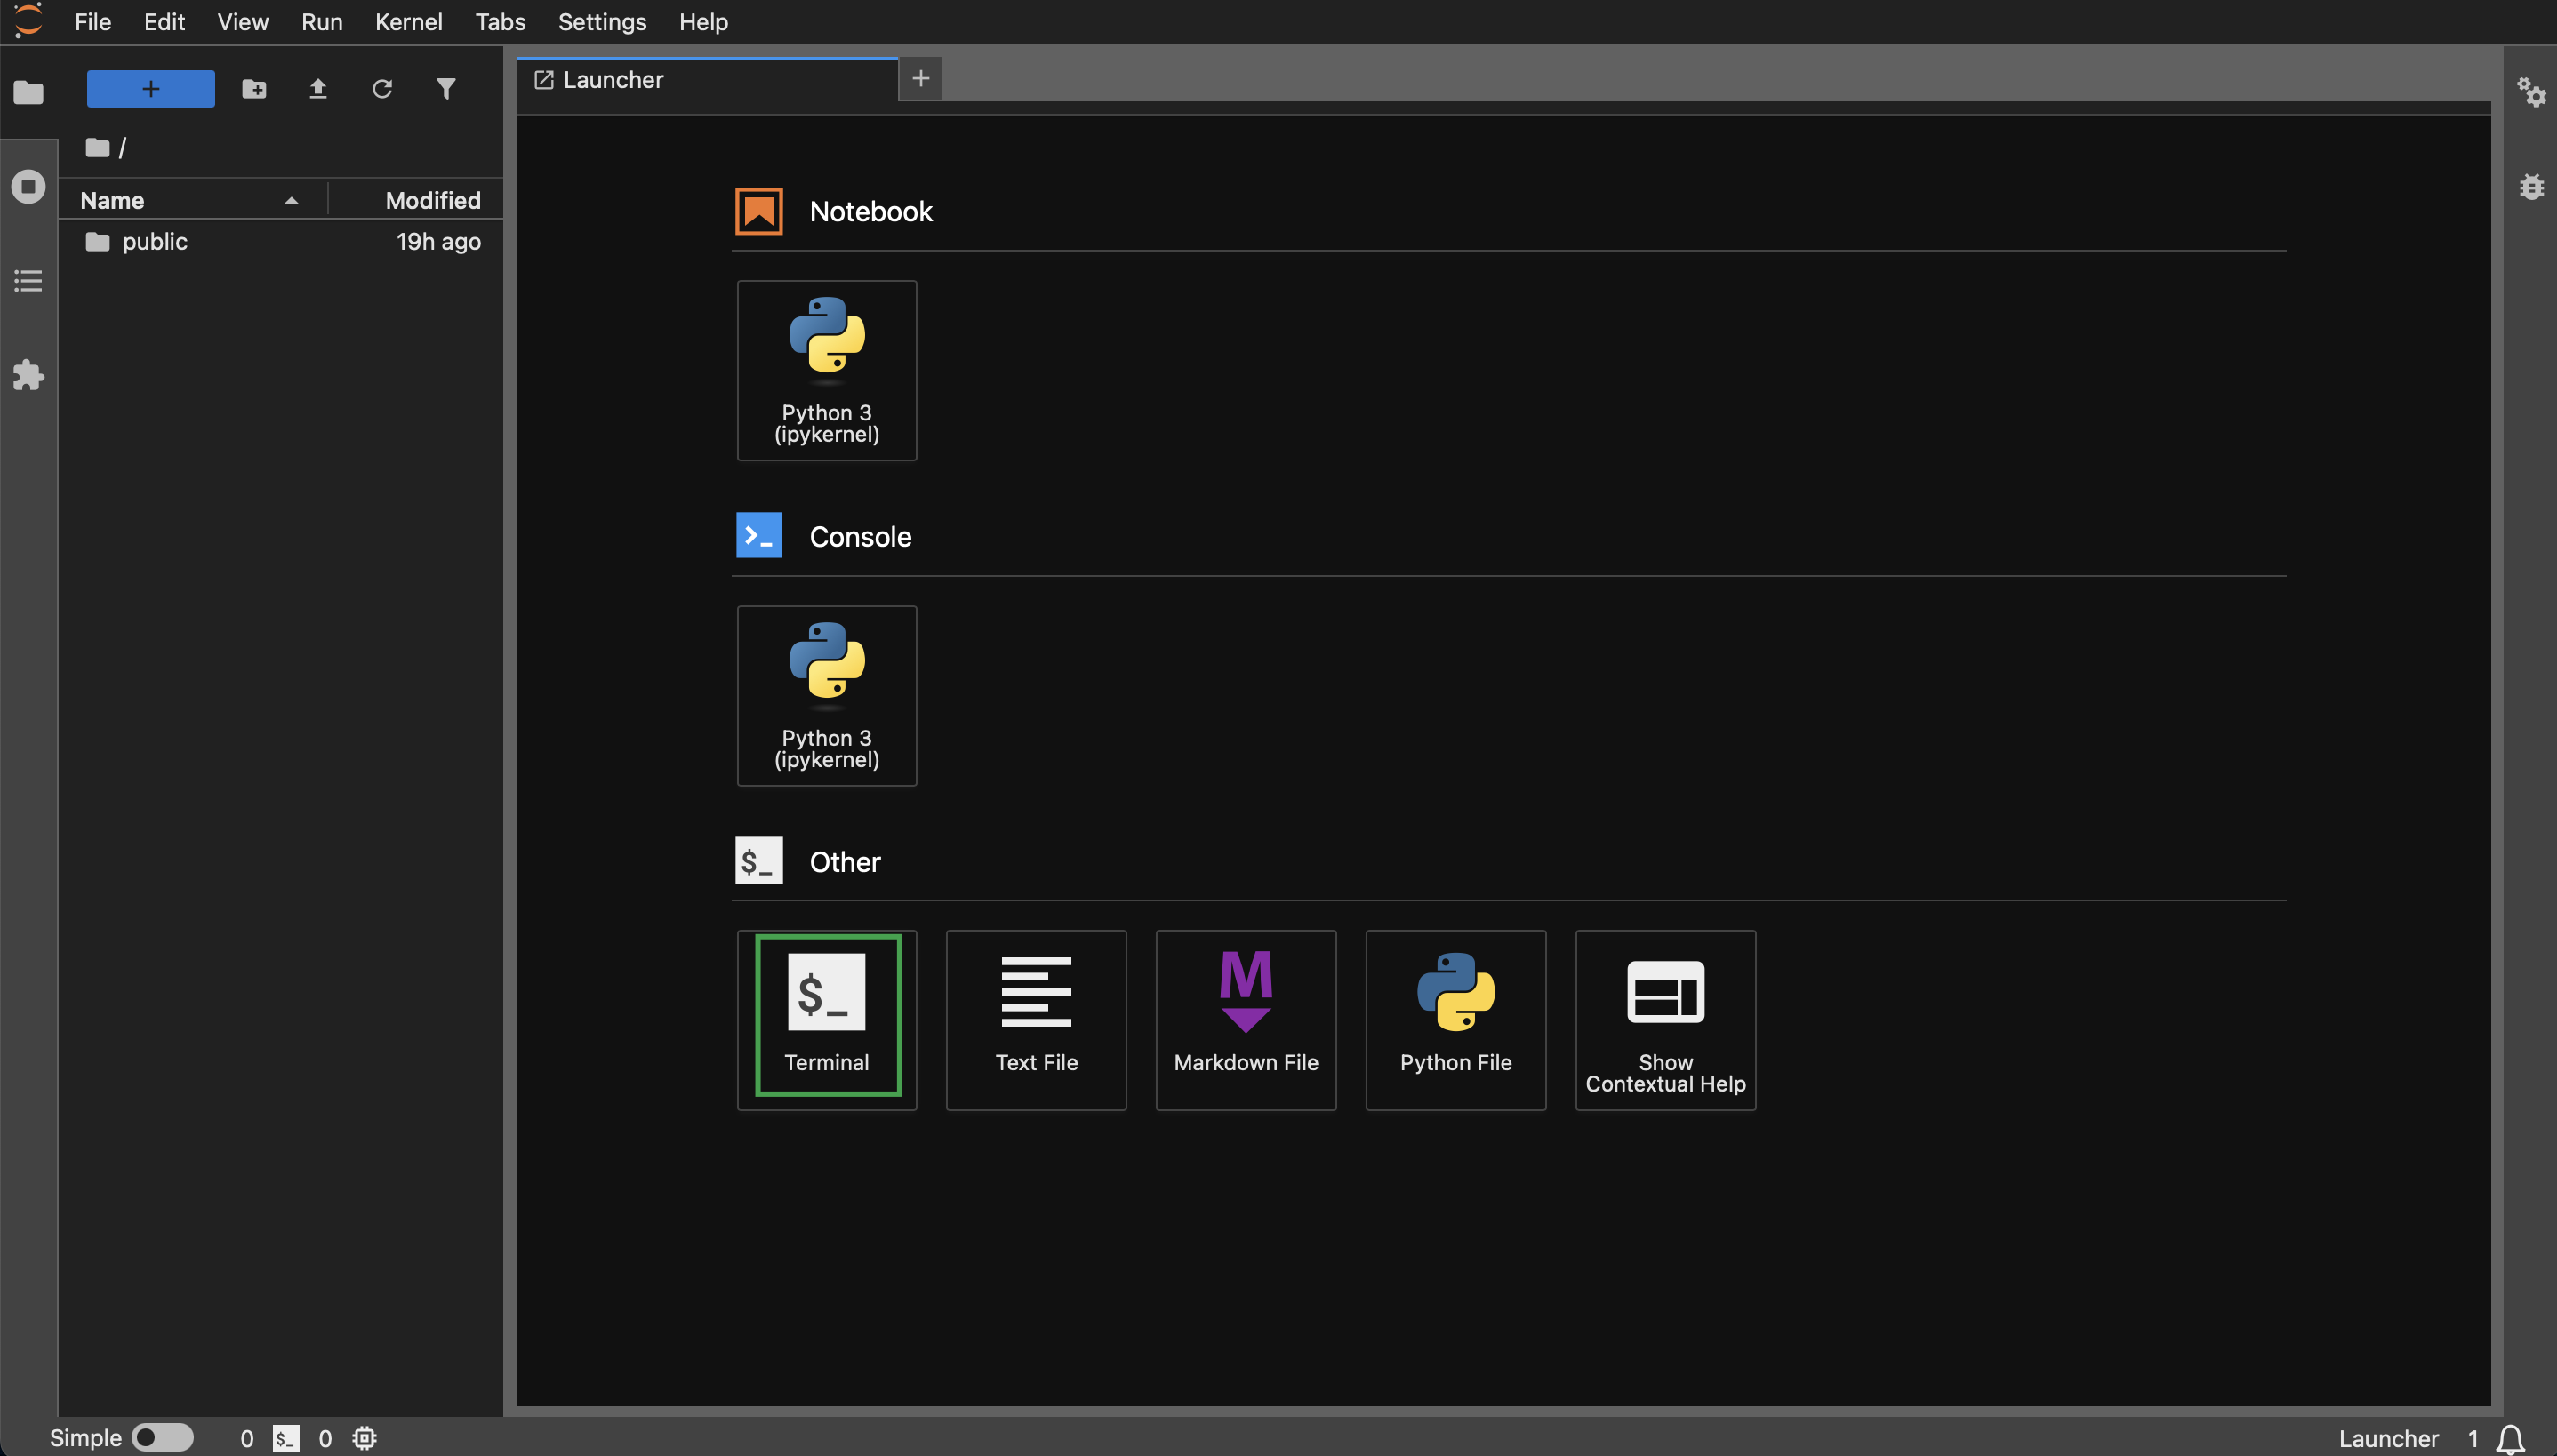Click the Notebook section icon
2557x1456 pixels.
[758, 211]
